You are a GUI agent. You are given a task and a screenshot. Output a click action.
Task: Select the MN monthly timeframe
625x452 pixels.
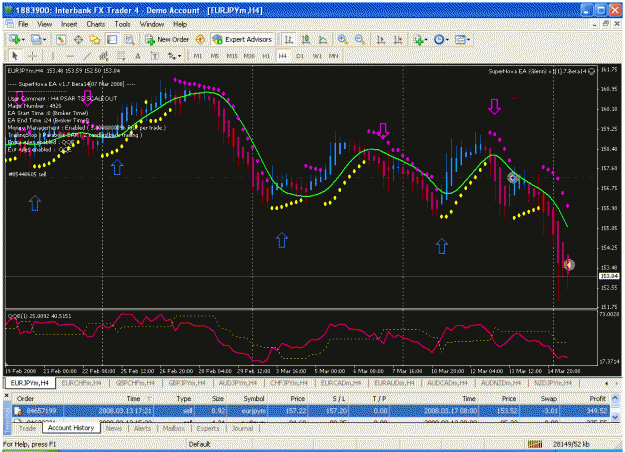point(334,56)
